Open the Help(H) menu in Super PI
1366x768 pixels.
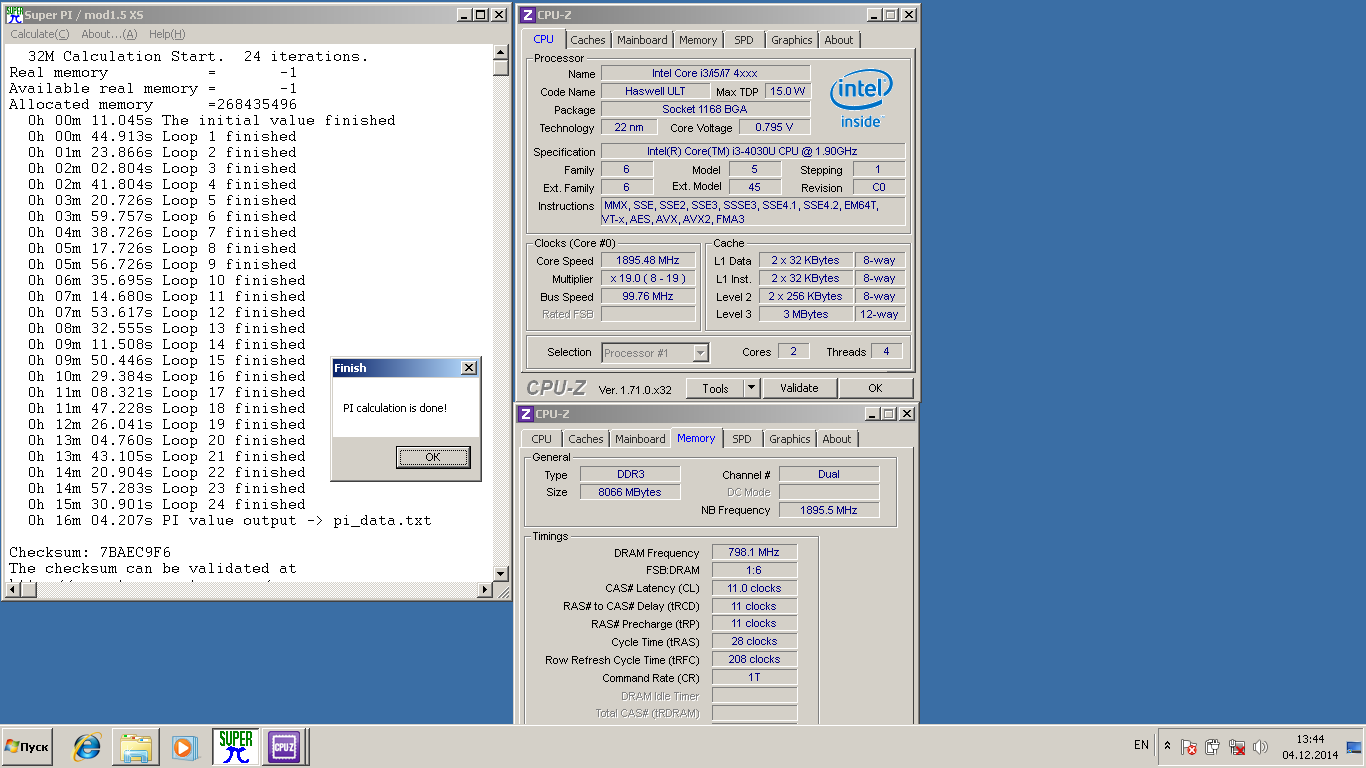click(167, 34)
